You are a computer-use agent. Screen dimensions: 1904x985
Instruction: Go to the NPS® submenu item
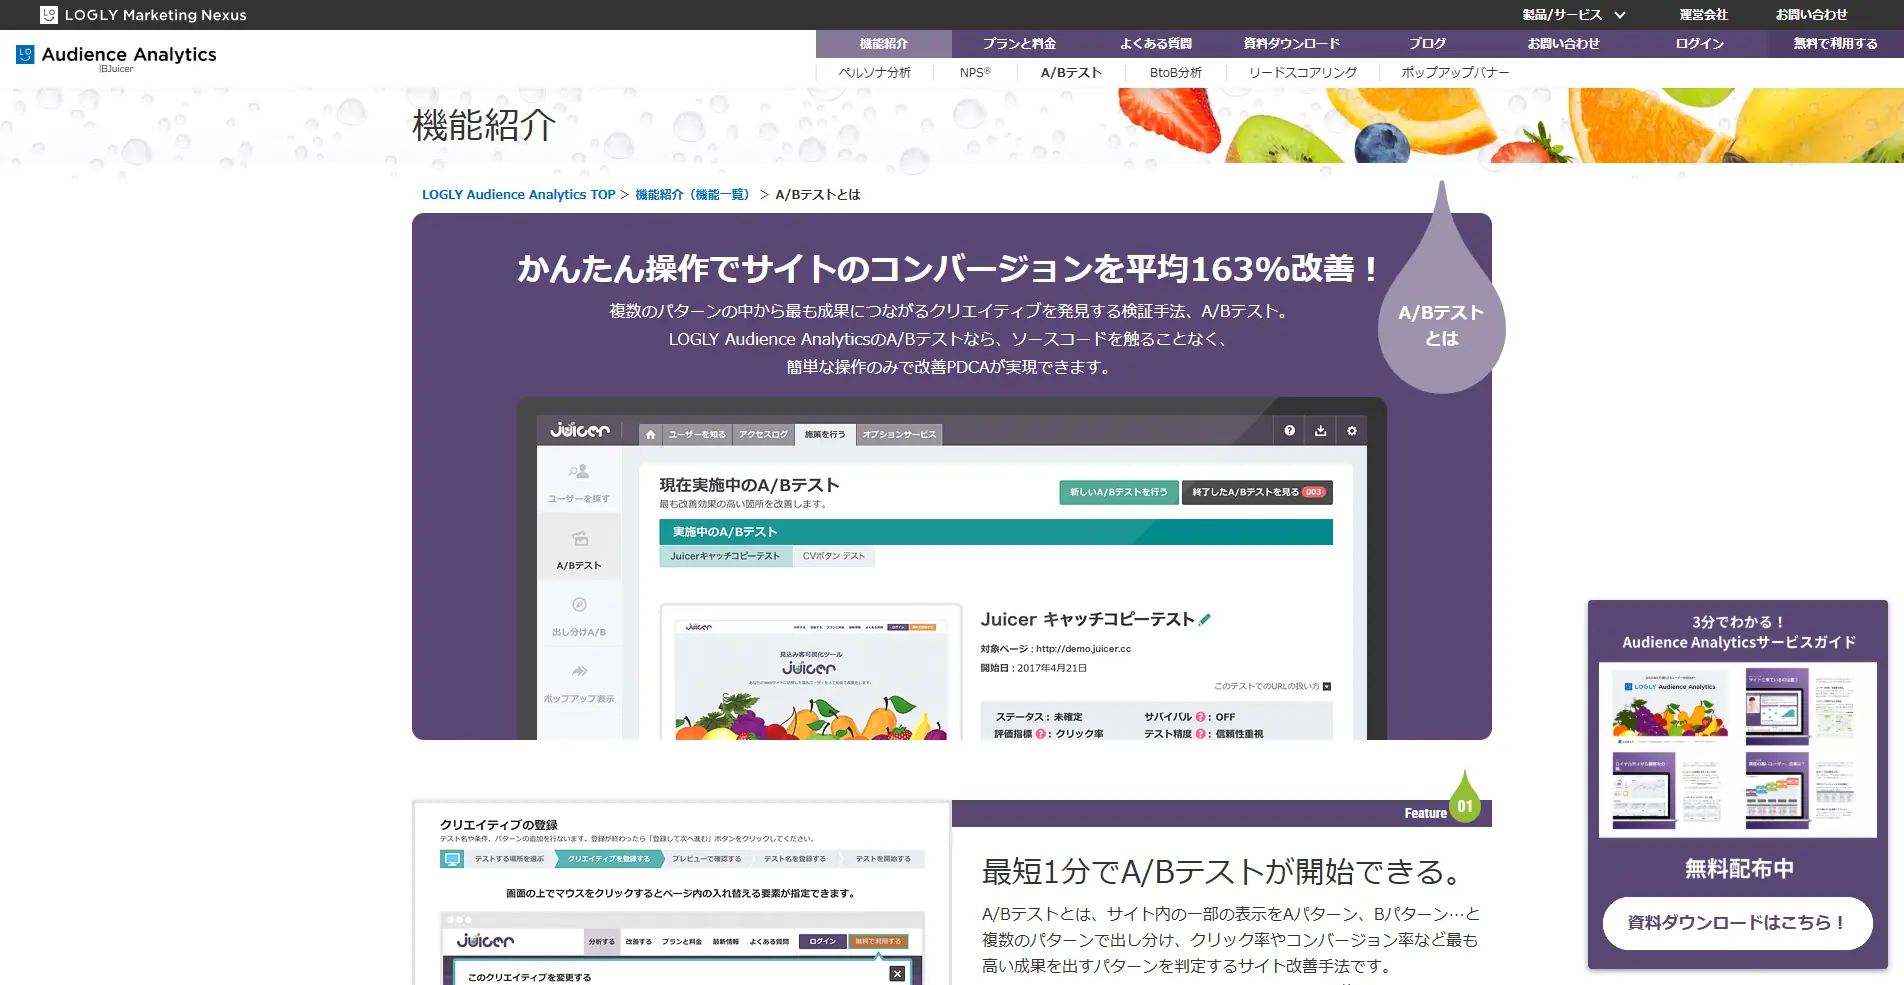point(975,73)
